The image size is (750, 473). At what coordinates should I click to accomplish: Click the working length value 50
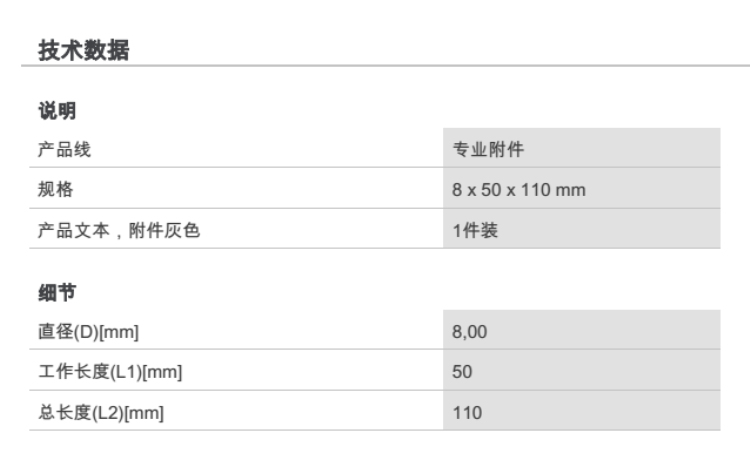462,372
